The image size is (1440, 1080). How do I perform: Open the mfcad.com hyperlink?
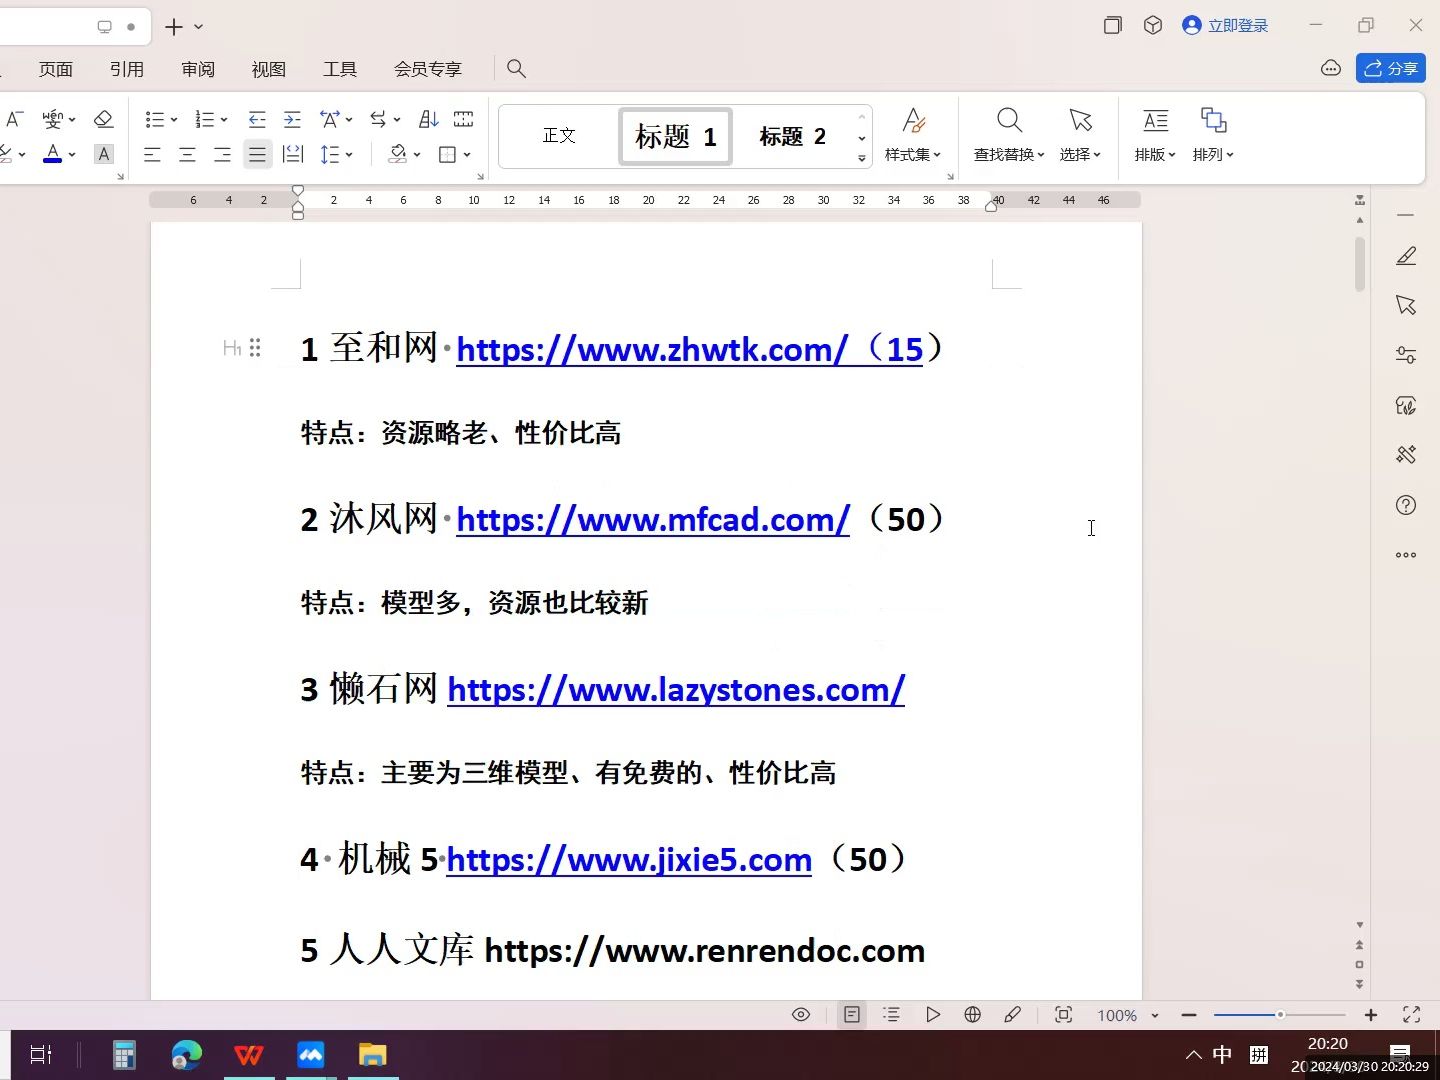[653, 519]
